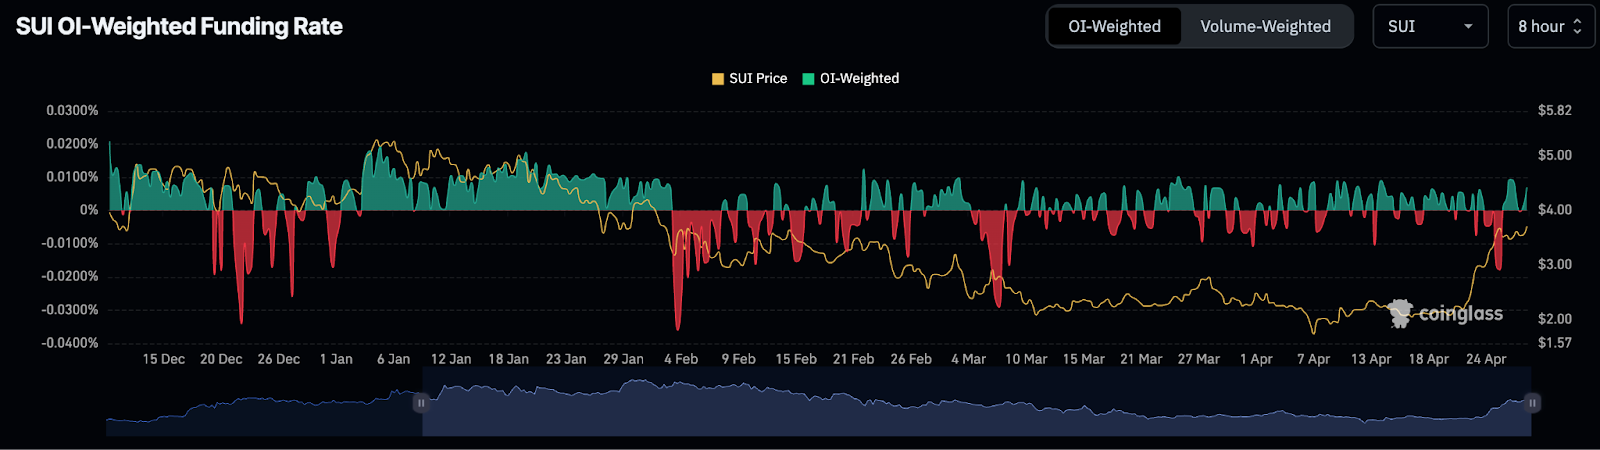This screenshot has height=450, width=1600.
Task: Click the $5.00 price axis label
Action: pos(1555,155)
